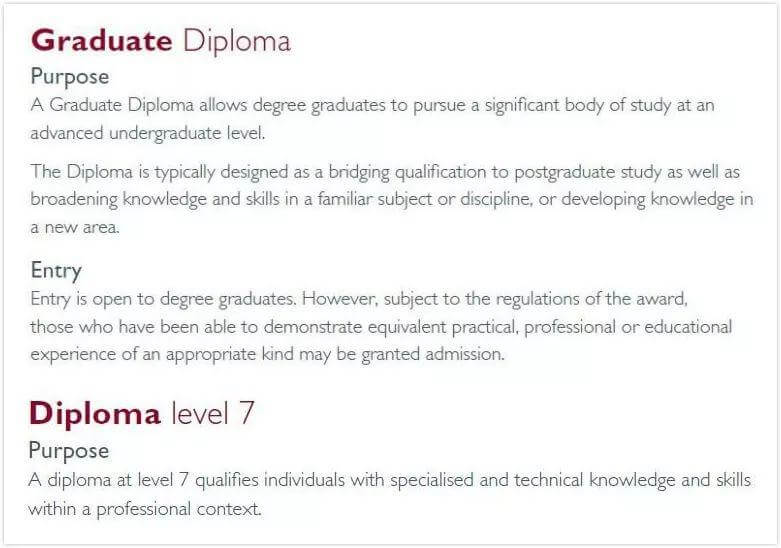Click the line starting "broadening knowledge and skills"
Viewport: 781px width, 548px height.
click(391, 199)
